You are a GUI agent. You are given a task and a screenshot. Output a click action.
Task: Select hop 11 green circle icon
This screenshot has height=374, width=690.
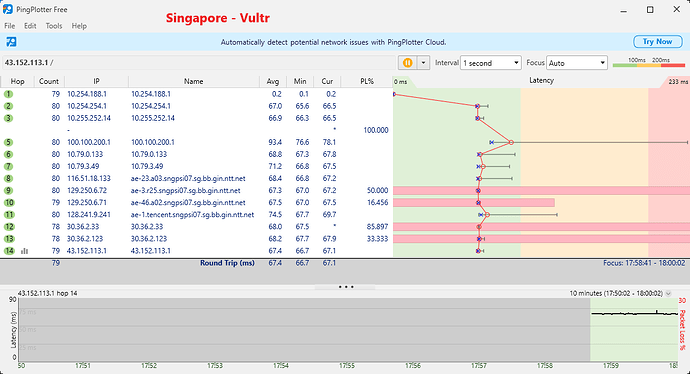click(9, 215)
